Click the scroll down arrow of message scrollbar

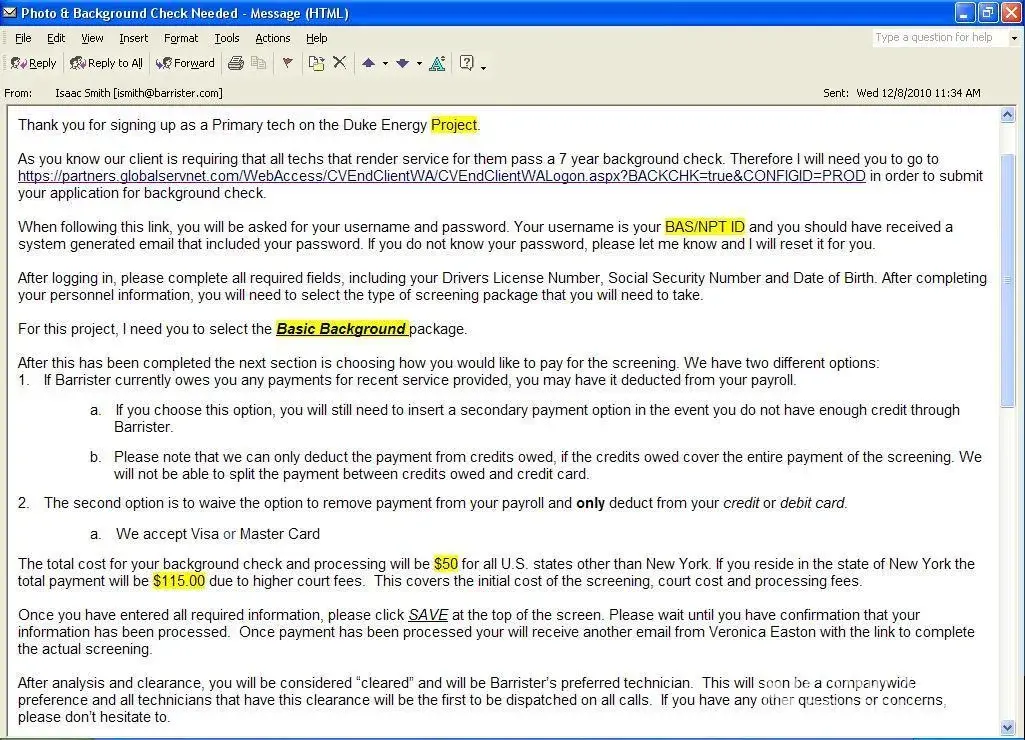pyautogui.click(x=1007, y=728)
